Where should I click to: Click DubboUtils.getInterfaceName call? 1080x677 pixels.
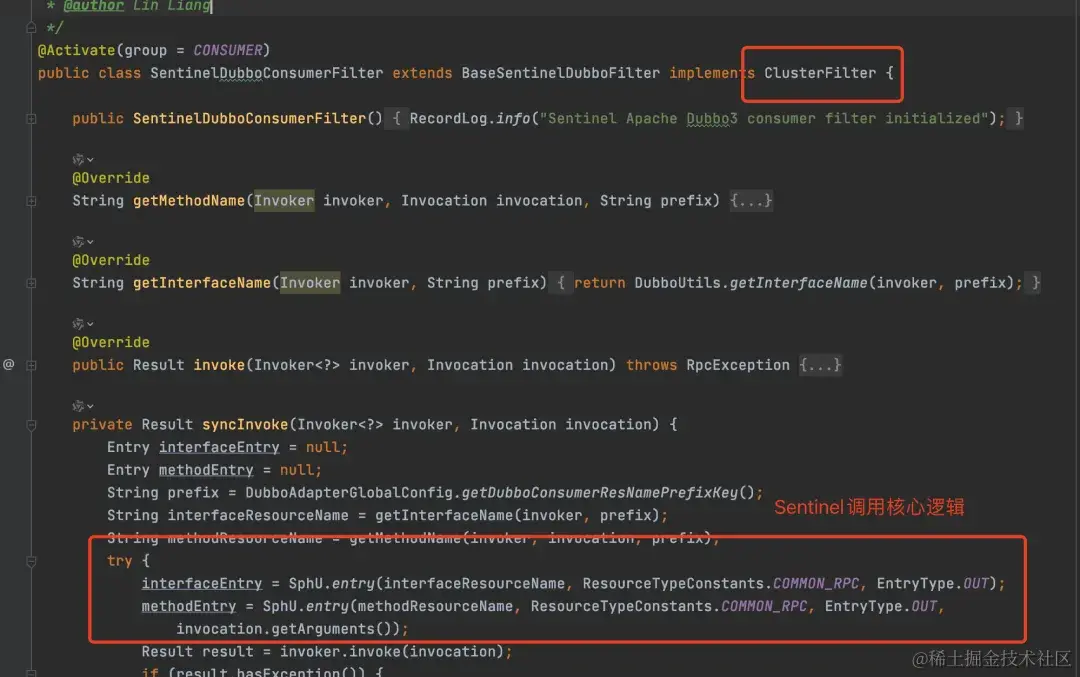tap(750, 283)
